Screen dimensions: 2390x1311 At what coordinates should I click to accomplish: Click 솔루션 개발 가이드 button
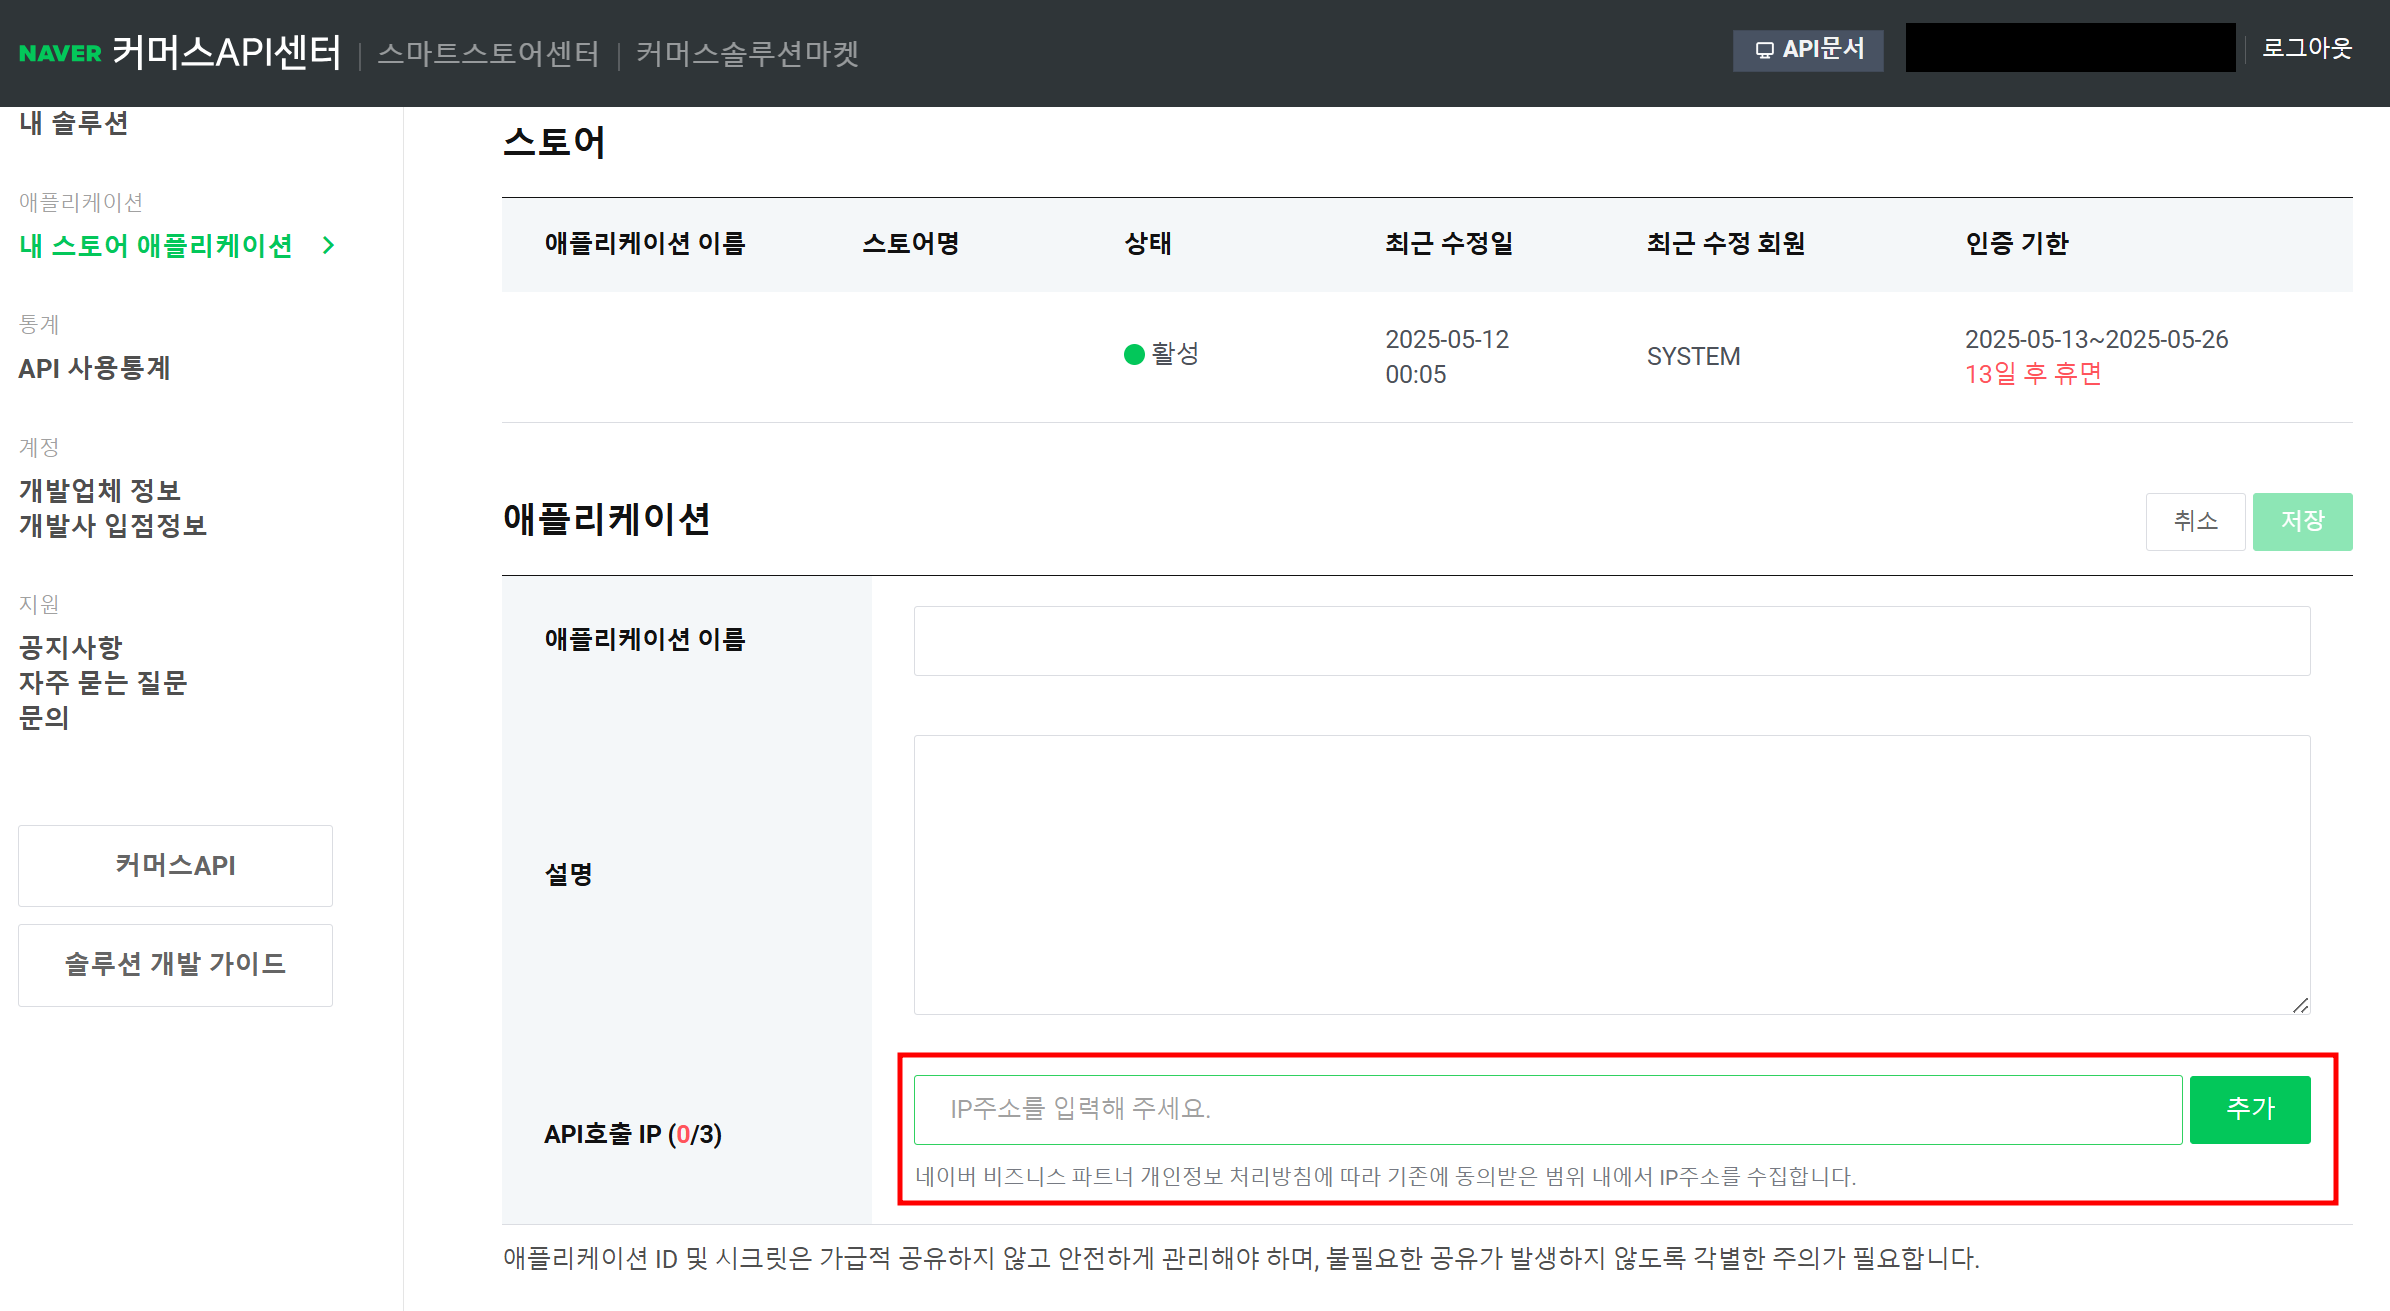[175, 964]
